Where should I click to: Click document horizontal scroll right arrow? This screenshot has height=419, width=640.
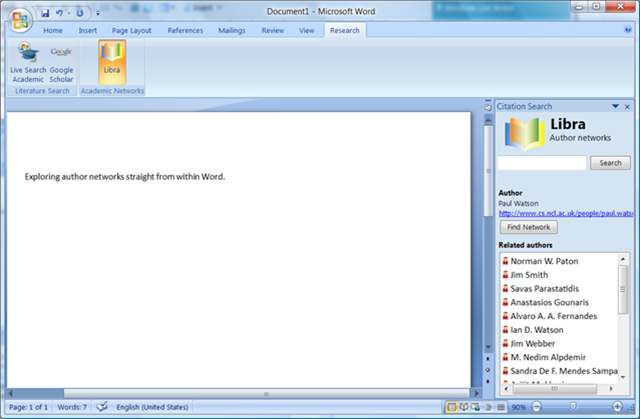[476, 394]
